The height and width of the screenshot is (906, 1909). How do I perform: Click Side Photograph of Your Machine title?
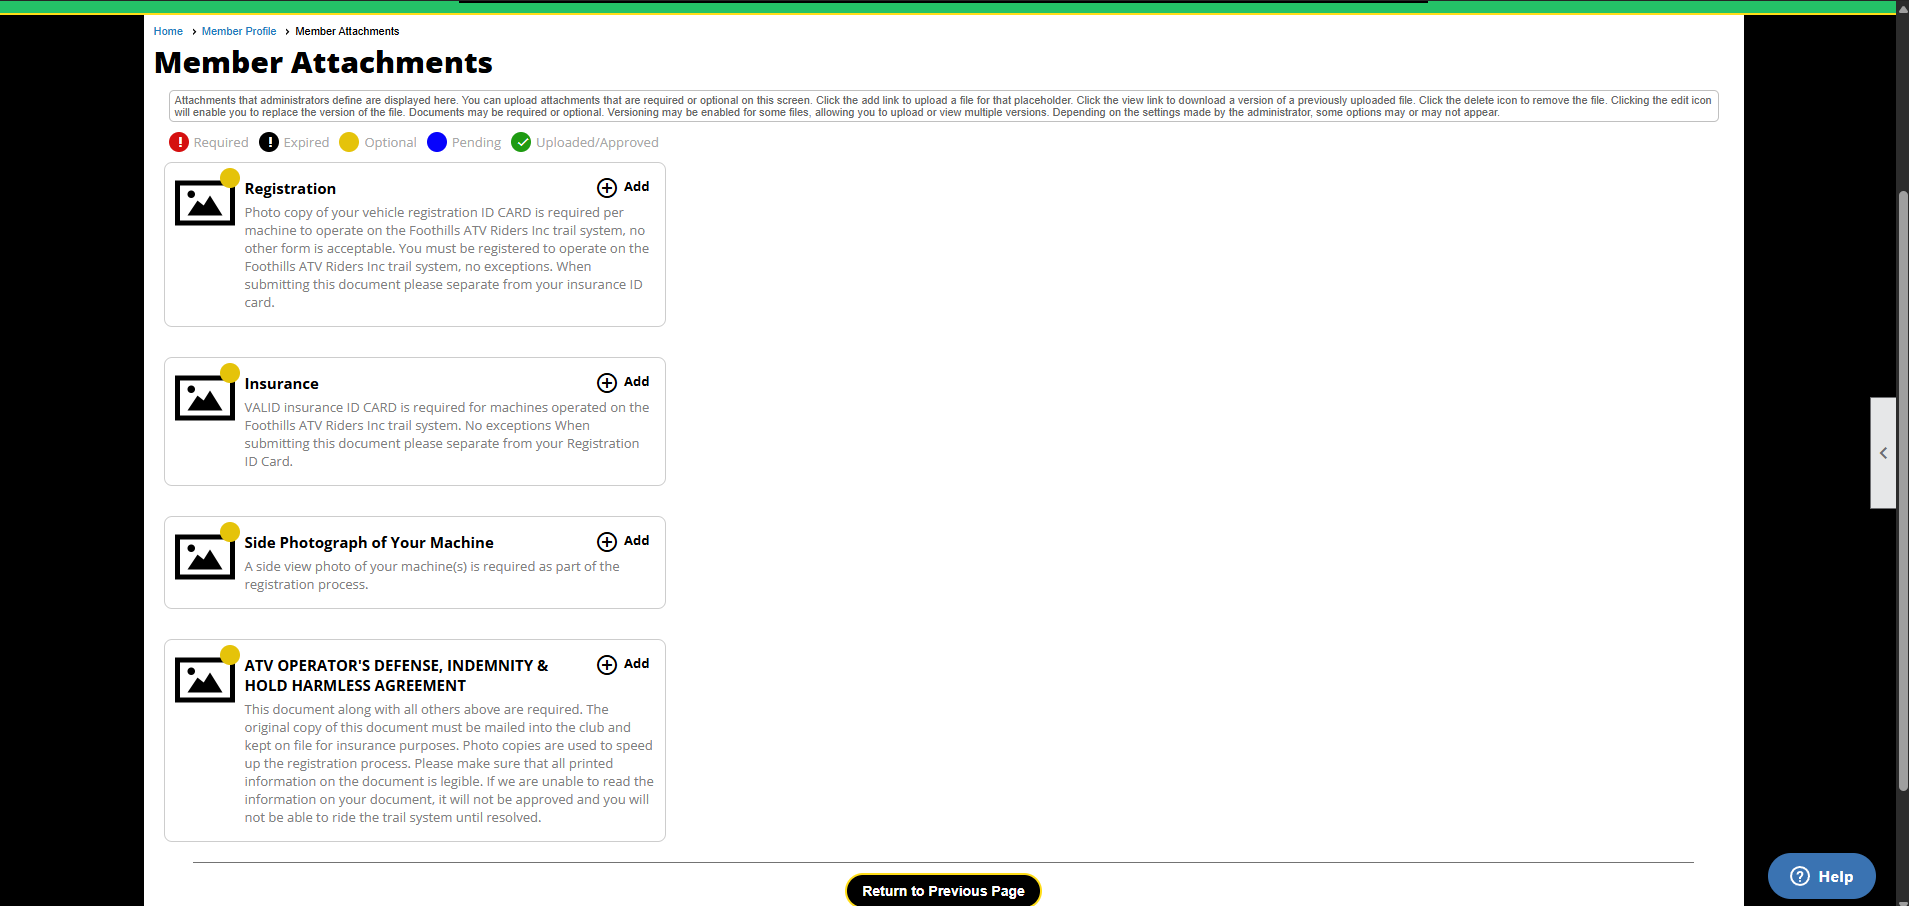[x=369, y=543]
